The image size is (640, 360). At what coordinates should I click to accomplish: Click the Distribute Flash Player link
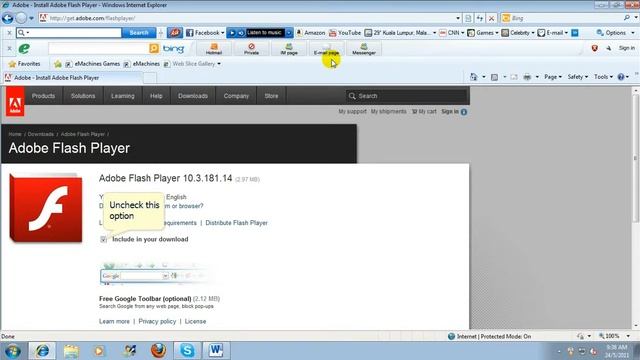pos(236,223)
